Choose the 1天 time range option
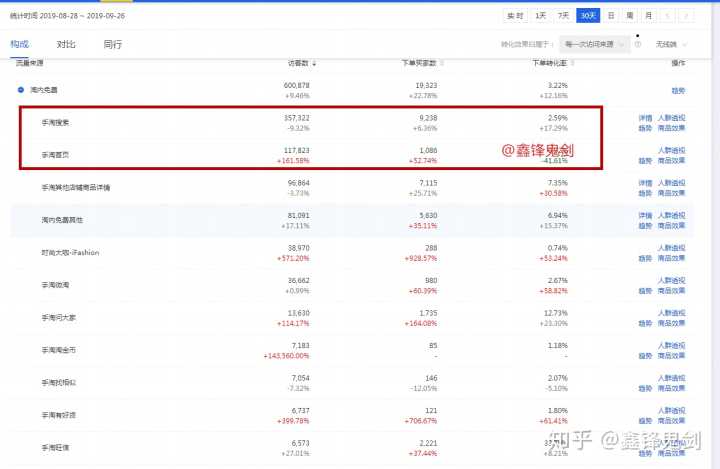 pos(540,16)
